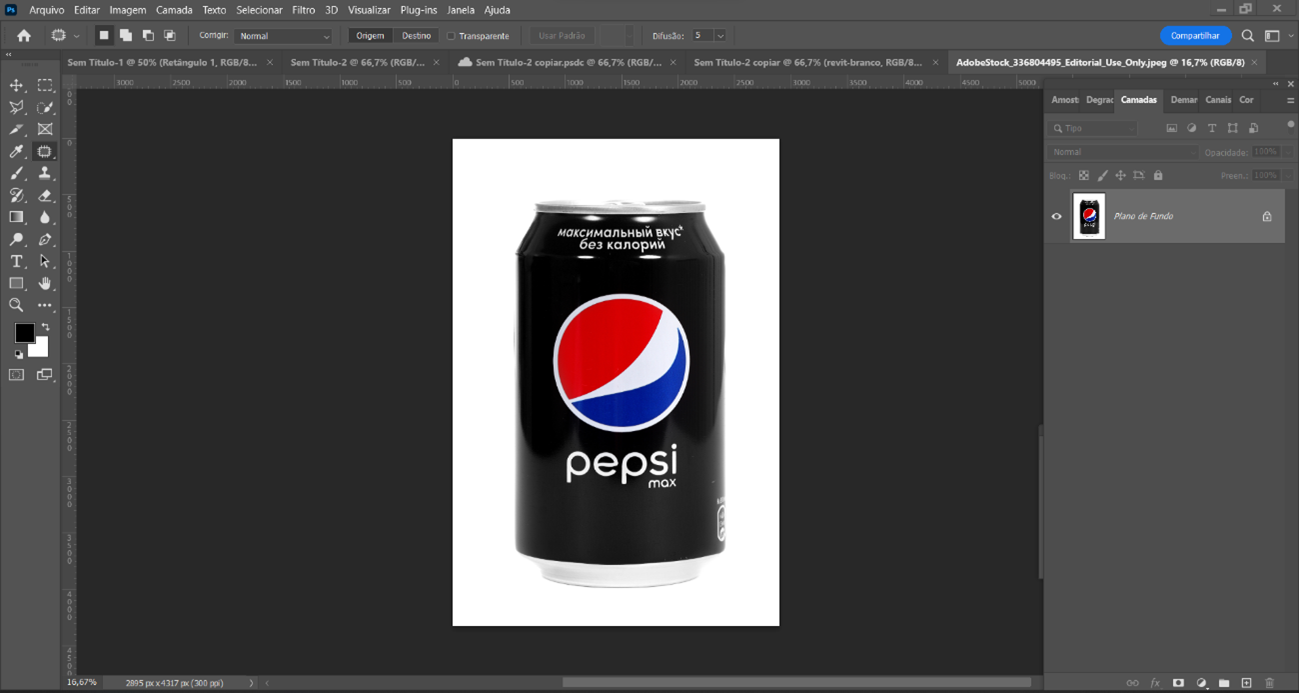Viewport: 1299px width, 693px height.
Task: Toggle Quick Mask mode
Action: 17,375
